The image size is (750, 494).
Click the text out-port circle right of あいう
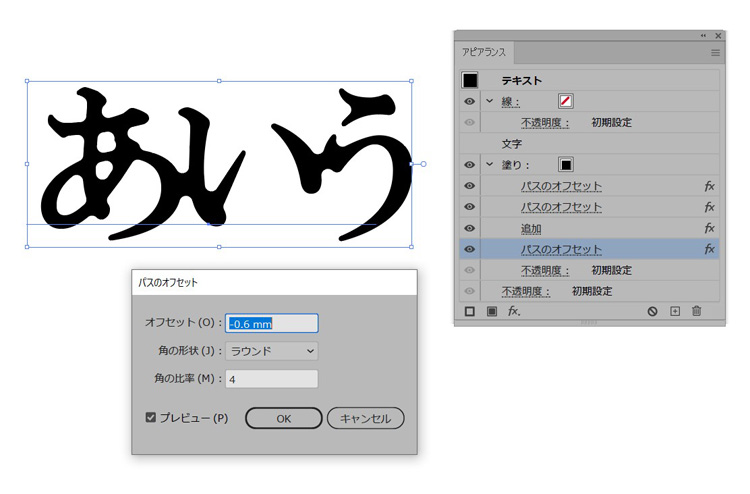(x=423, y=164)
